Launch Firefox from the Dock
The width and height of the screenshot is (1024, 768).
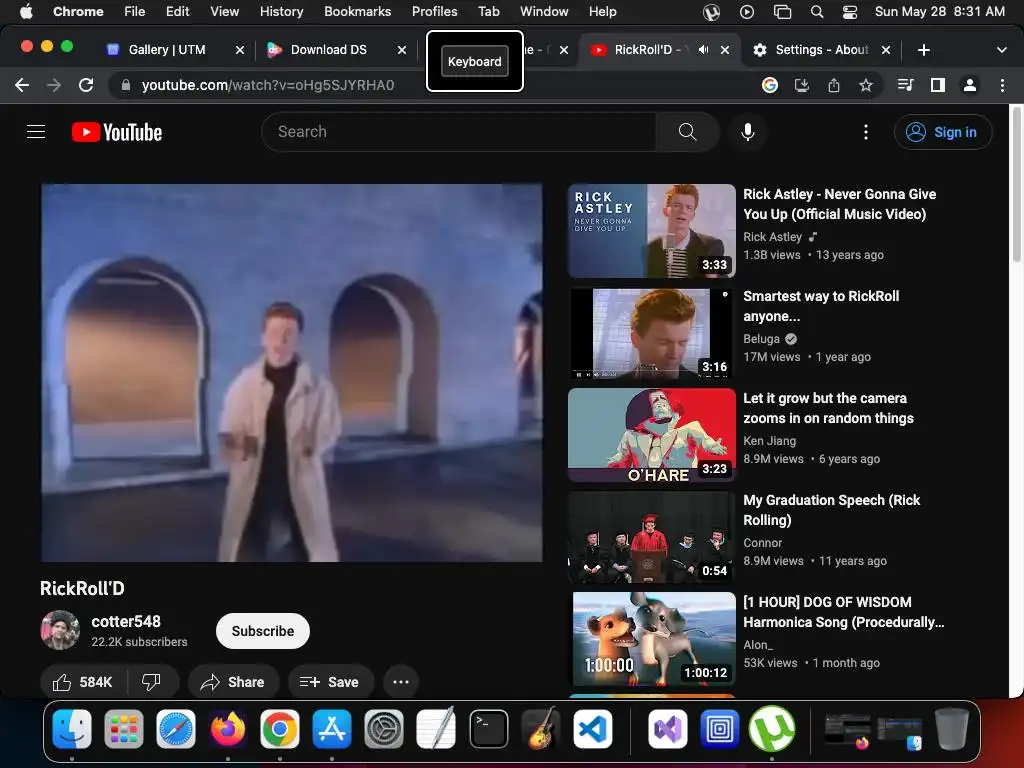point(227,729)
